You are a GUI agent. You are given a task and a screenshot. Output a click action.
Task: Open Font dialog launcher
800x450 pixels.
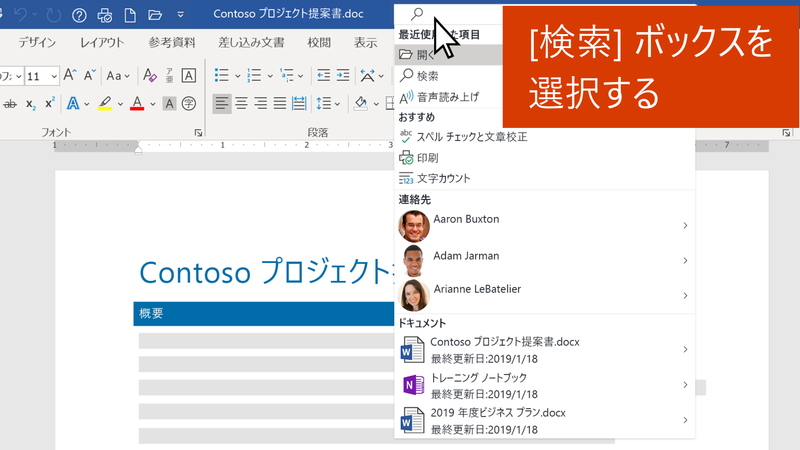pos(198,133)
